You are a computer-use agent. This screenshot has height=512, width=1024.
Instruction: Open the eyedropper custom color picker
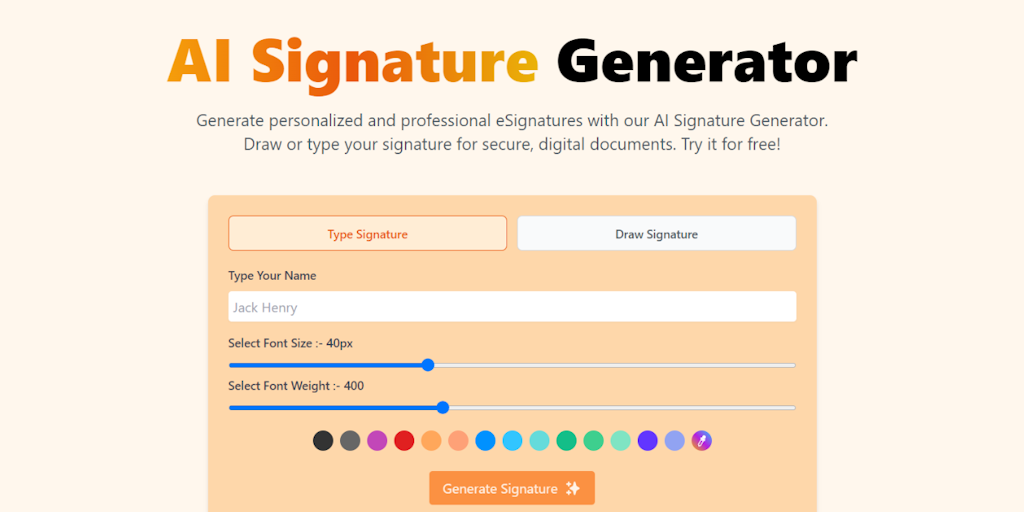tap(702, 440)
